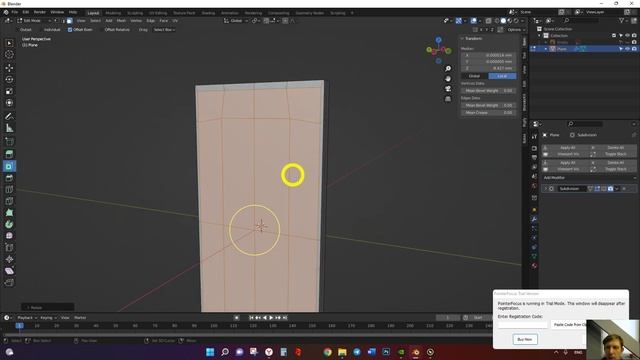Select the Transform tool
640x360 pixels.
click(x=9, y=103)
